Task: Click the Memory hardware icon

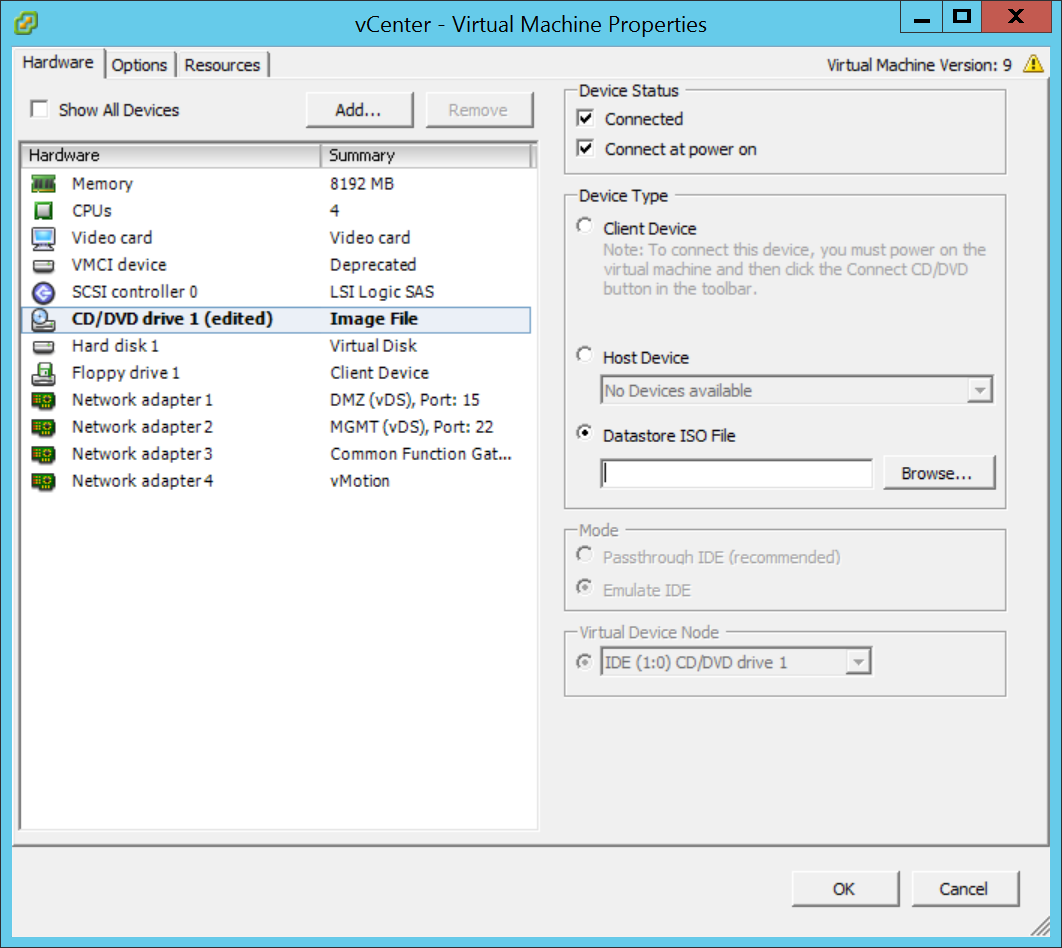Action: (43, 184)
